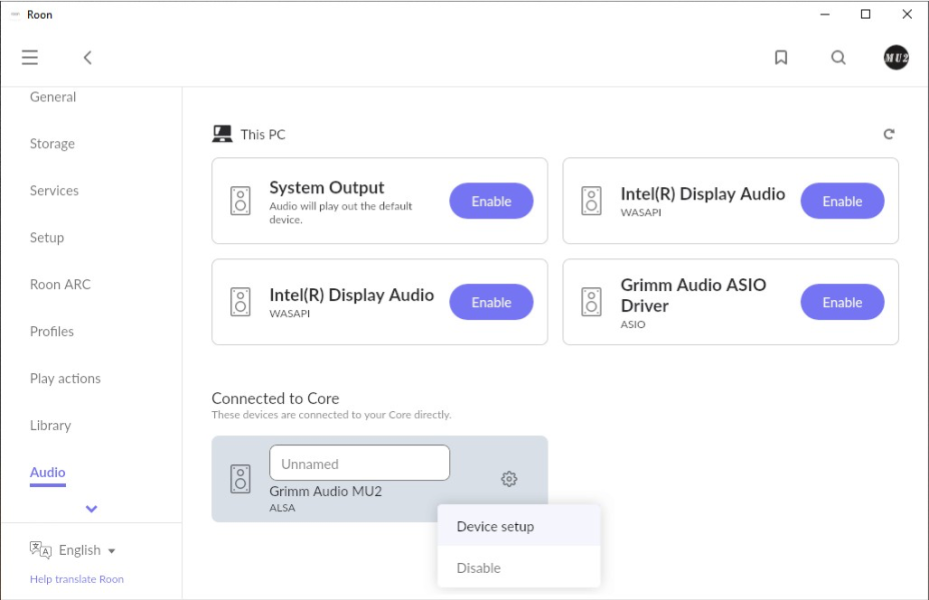Viewport: 929px width, 600px height.
Task: Open the Roon ARC settings tab
Action: click(60, 284)
